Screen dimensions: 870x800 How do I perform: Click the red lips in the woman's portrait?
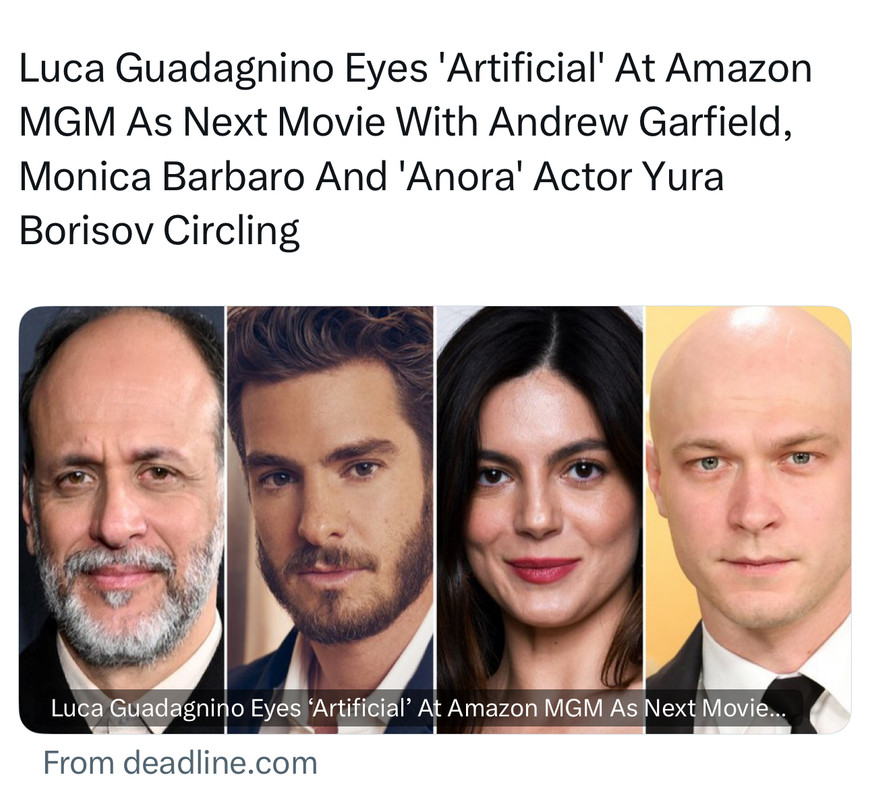pyautogui.click(x=543, y=570)
